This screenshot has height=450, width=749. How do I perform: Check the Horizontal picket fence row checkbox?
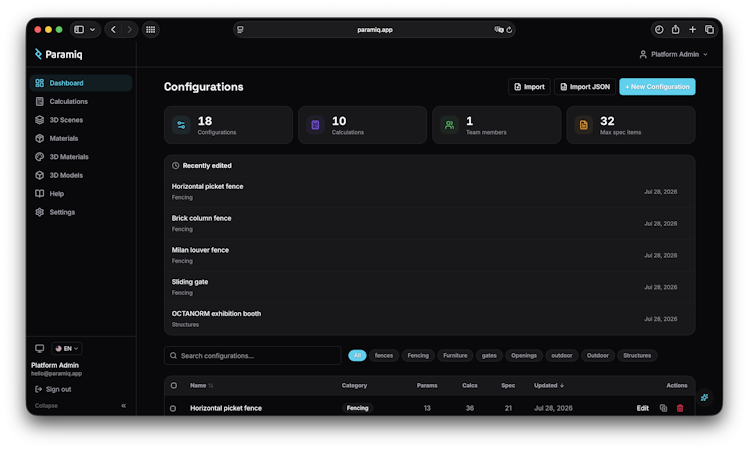click(x=173, y=408)
